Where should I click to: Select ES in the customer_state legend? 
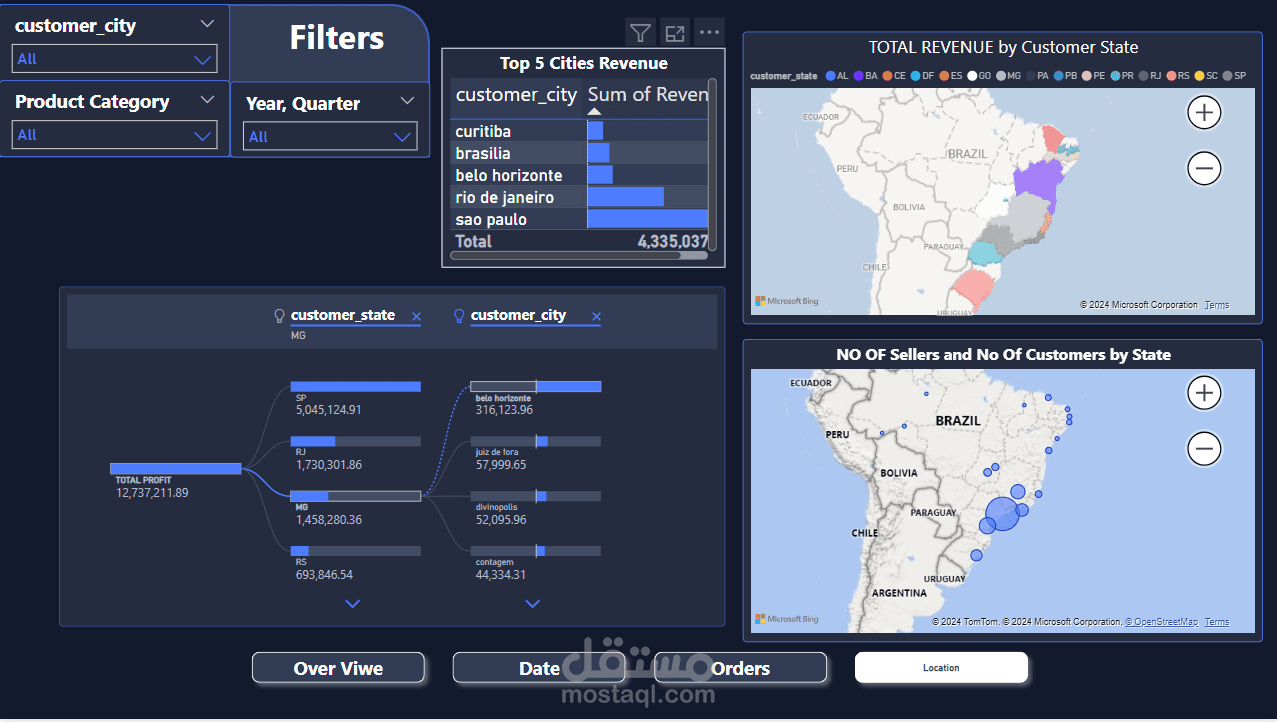[x=951, y=76]
